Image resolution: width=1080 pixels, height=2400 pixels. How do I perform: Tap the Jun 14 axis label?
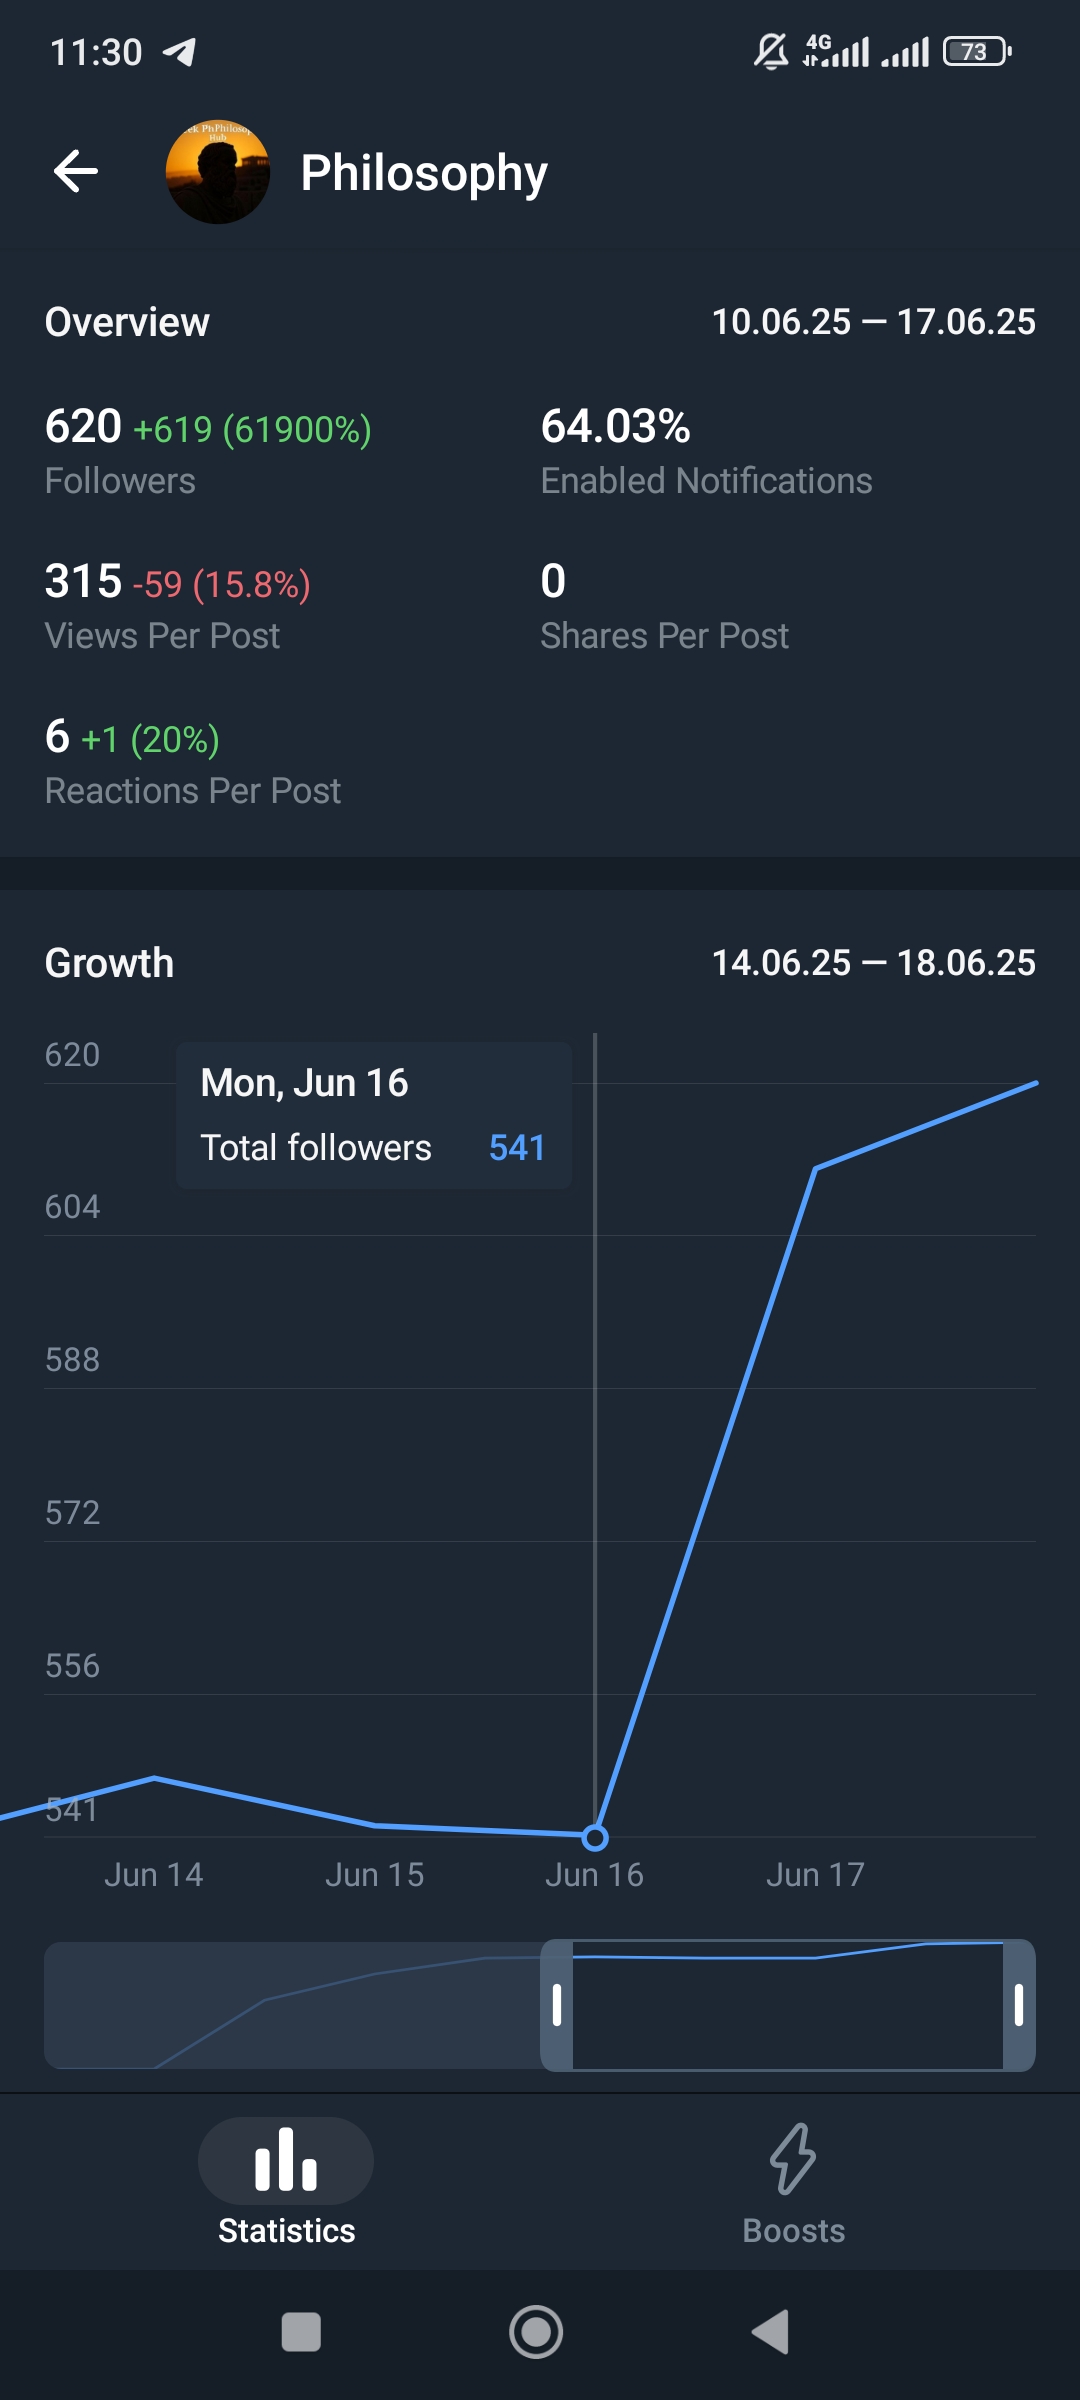click(x=154, y=1875)
